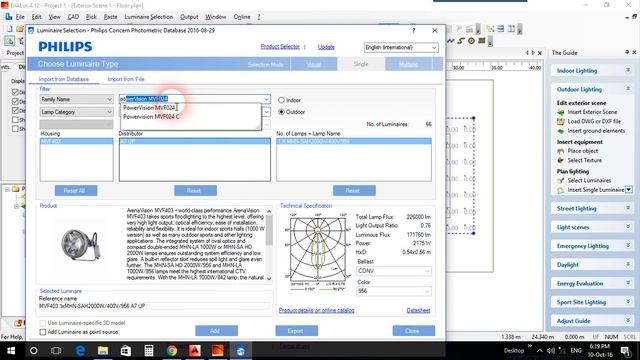This screenshot has width=640, height=360.
Task: Expand the Sport Site Lighting guide section
Action: click(628, 302)
